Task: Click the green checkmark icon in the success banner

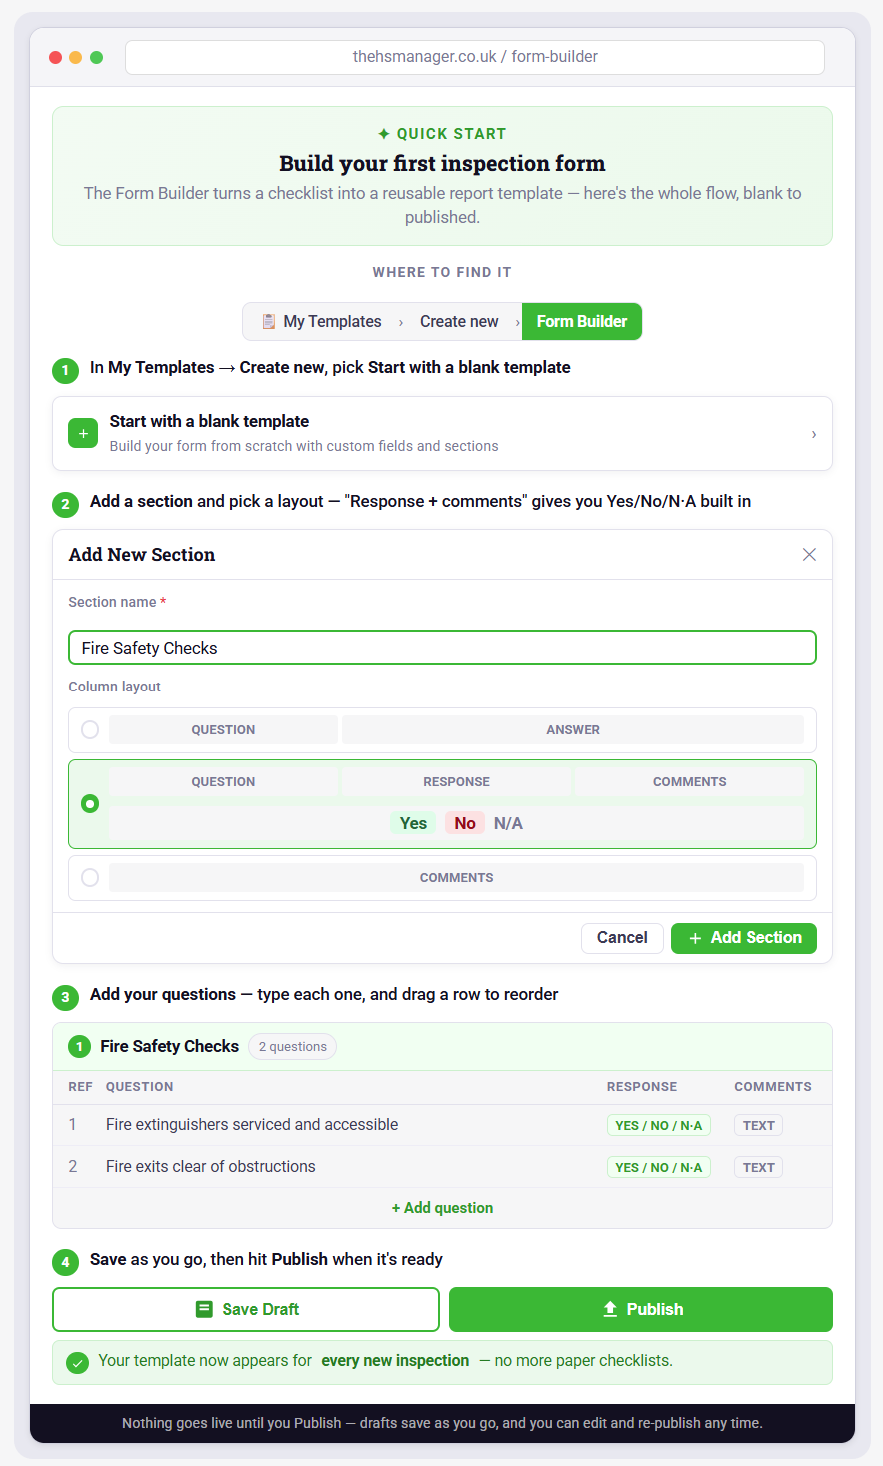Action: pos(77,1362)
